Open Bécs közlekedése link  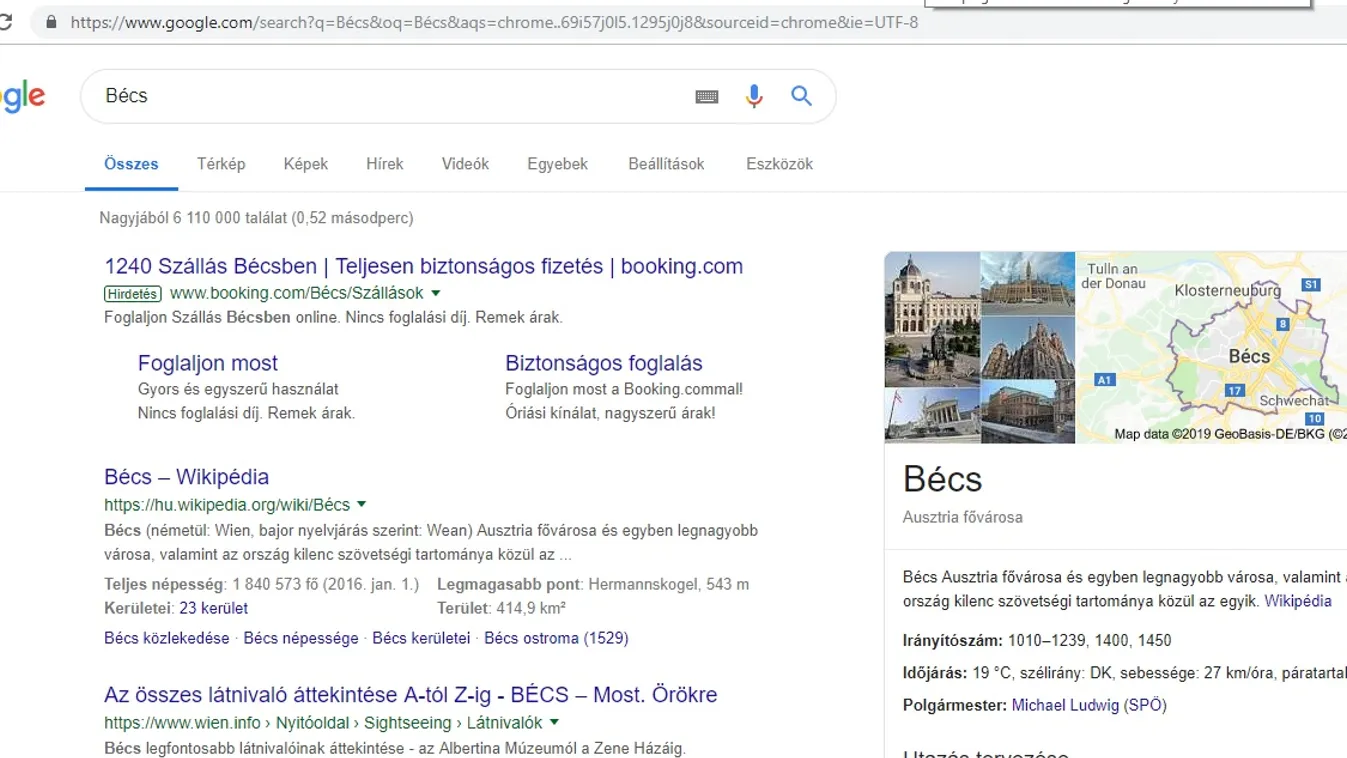click(167, 638)
